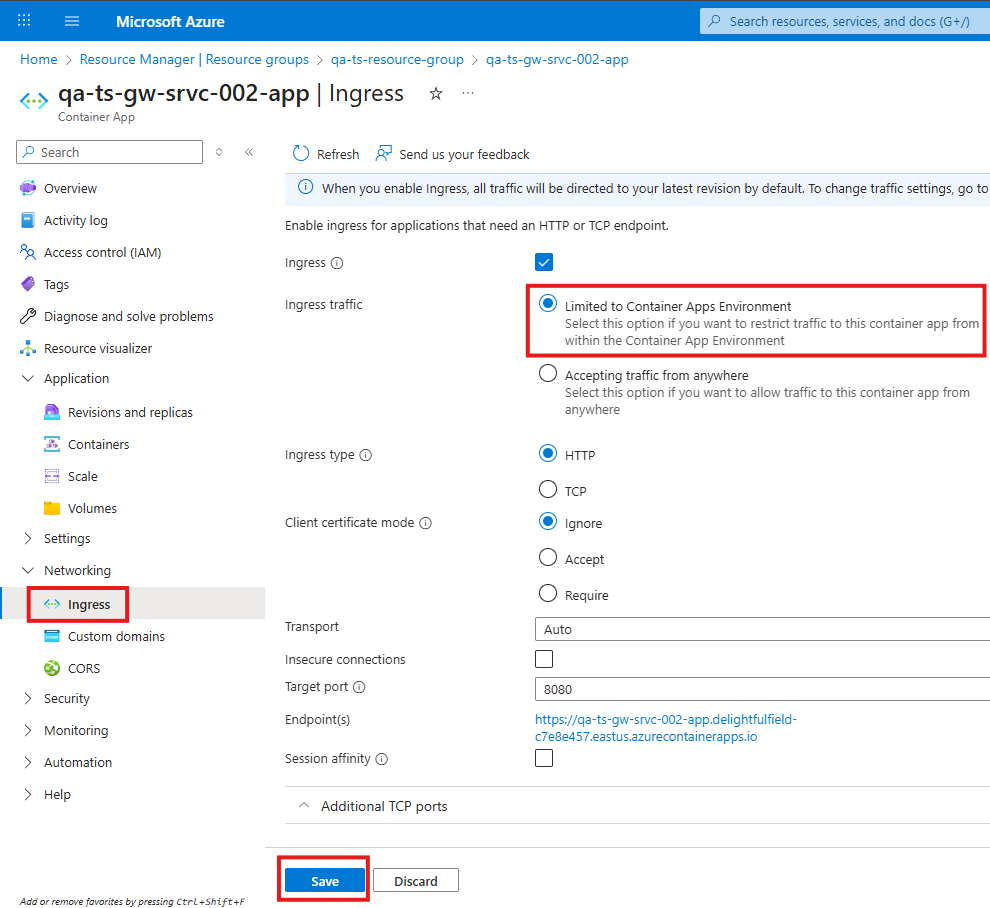Expand the Monitoring section
Screen dimensions: 990x908
pyautogui.click(x=28, y=731)
